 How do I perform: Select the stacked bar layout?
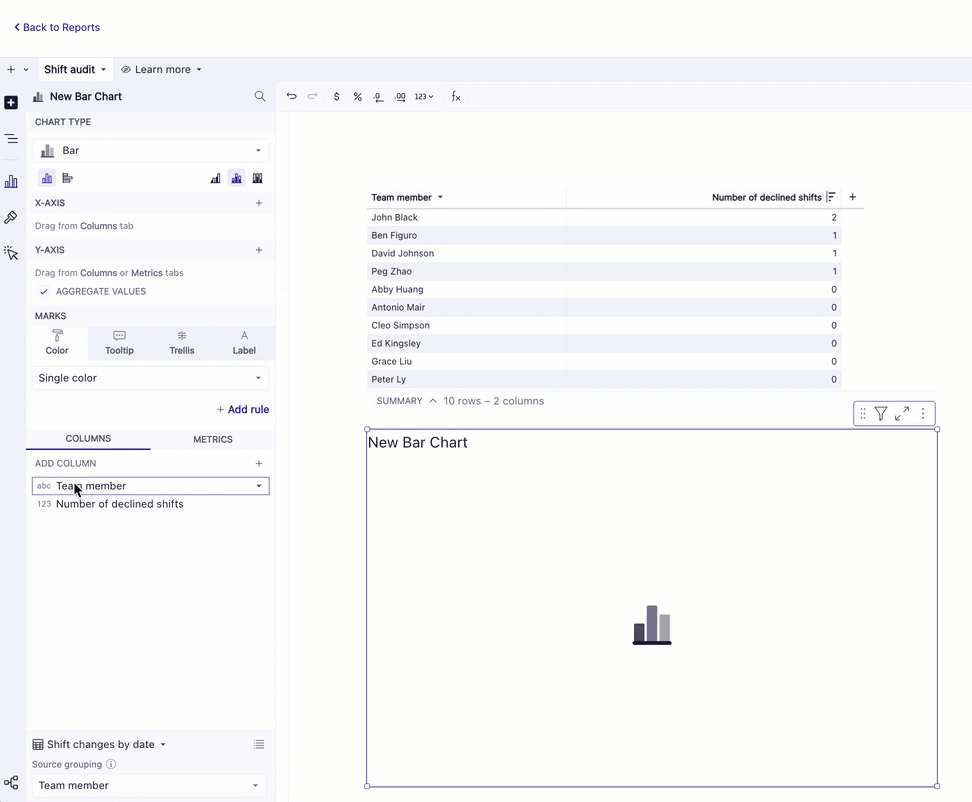click(236, 178)
